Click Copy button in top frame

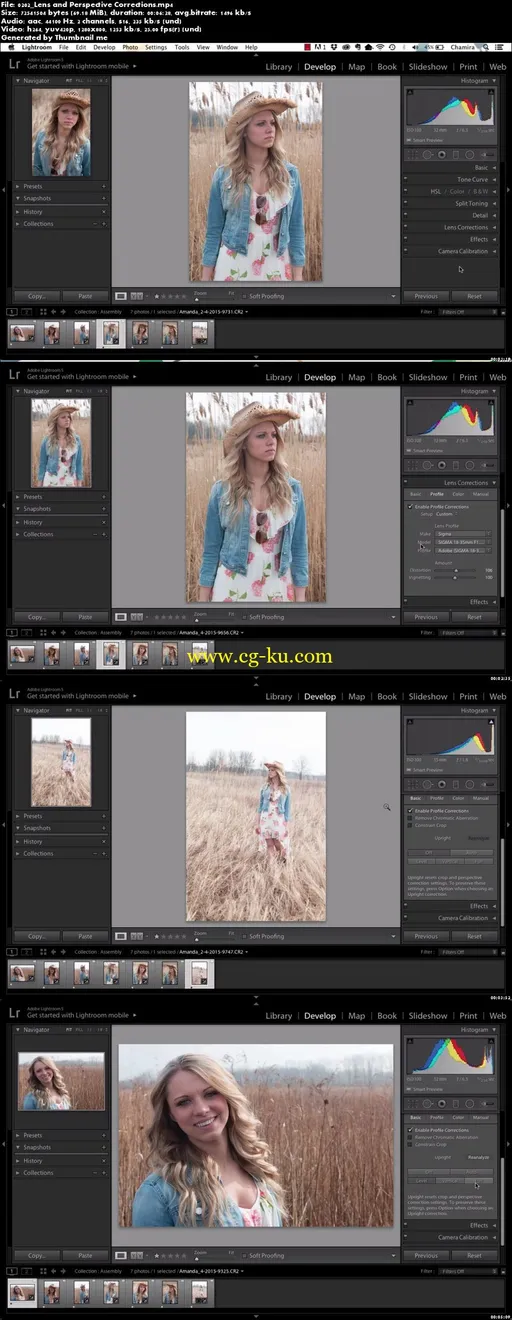pos(37,296)
